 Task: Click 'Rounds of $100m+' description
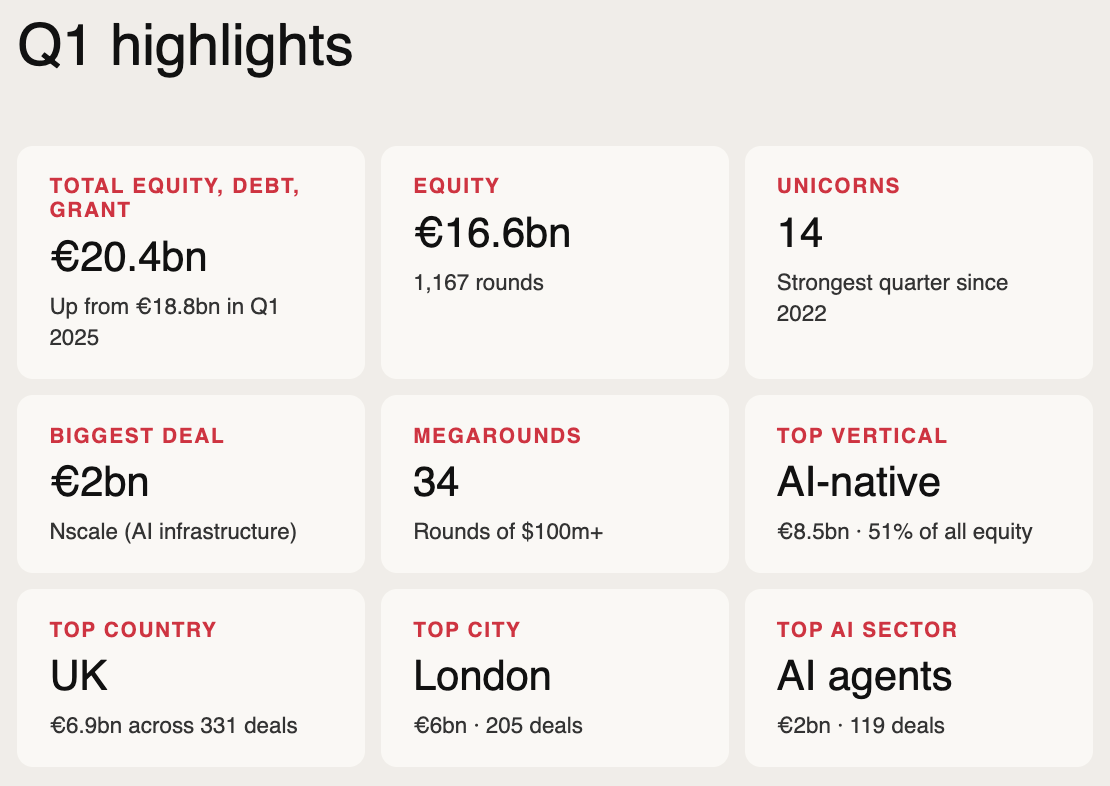pyautogui.click(x=508, y=532)
